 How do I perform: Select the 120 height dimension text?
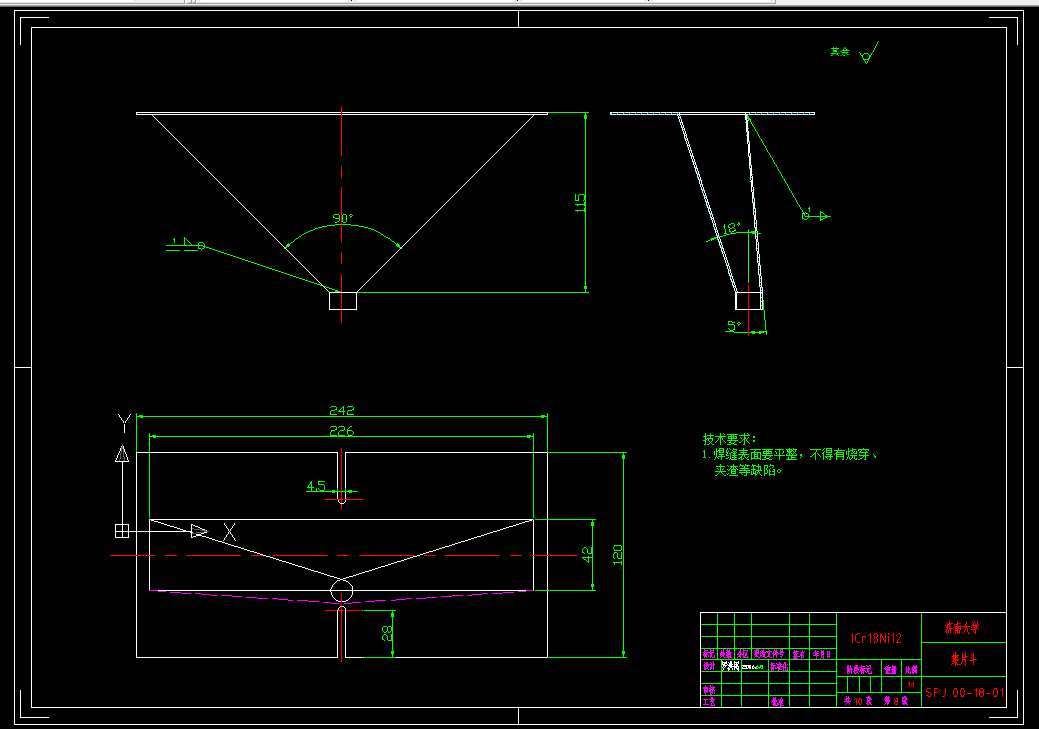pyautogui.click(x=618, y=554)
